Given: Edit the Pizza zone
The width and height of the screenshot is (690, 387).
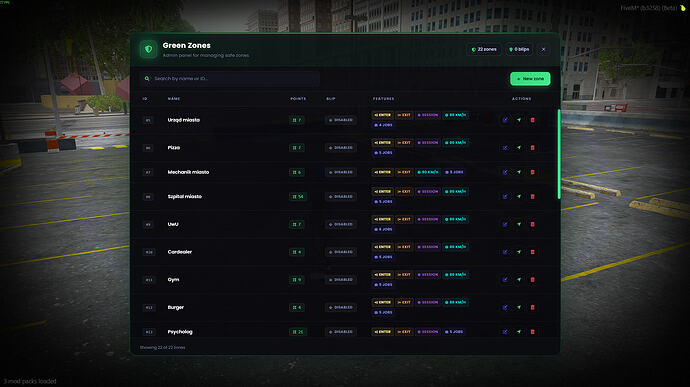Looking at the screenshot, I should 505,147.
